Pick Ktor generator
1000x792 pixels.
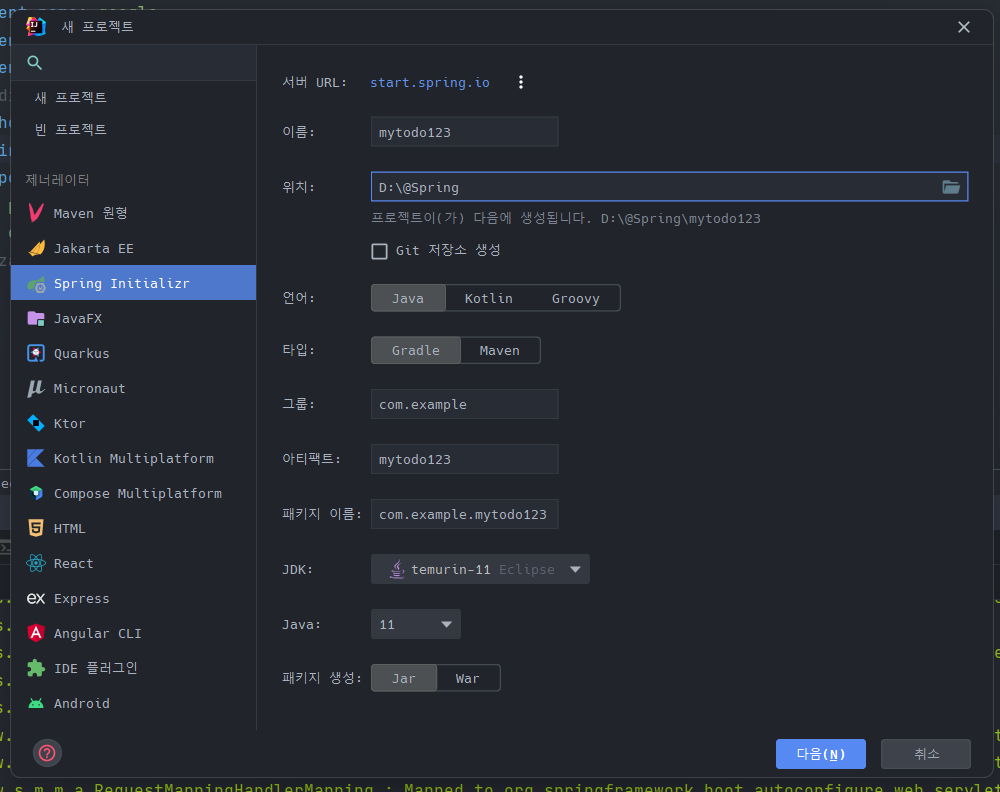[133, 423]
